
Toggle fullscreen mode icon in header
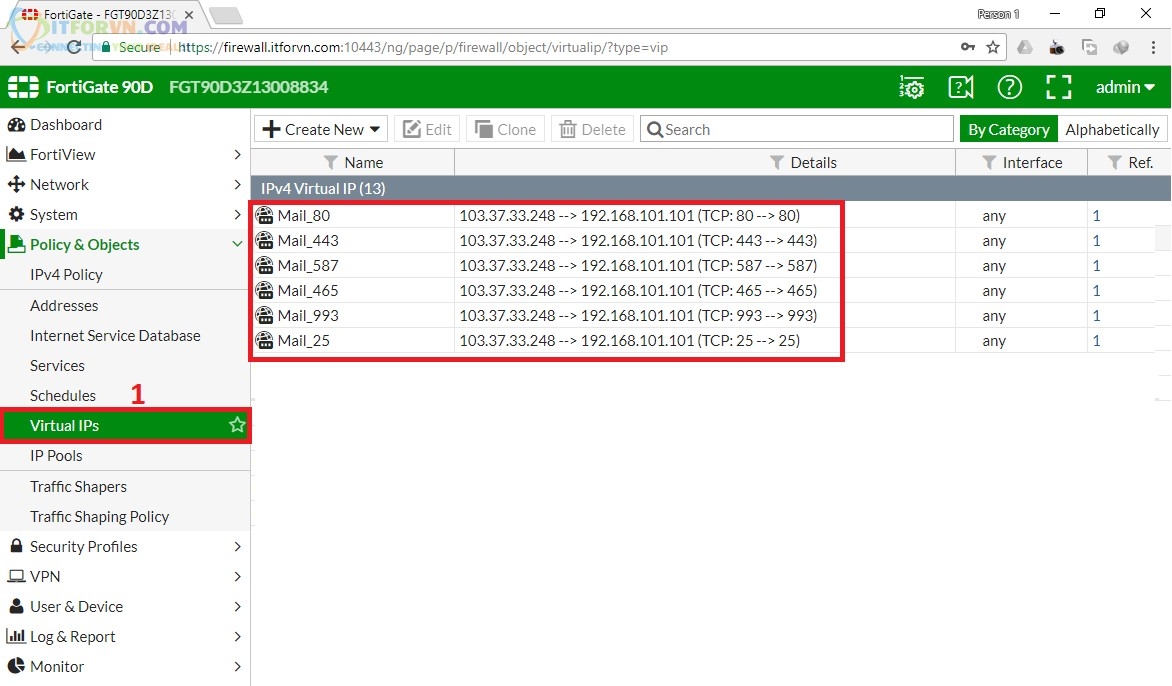[1058, 87]
